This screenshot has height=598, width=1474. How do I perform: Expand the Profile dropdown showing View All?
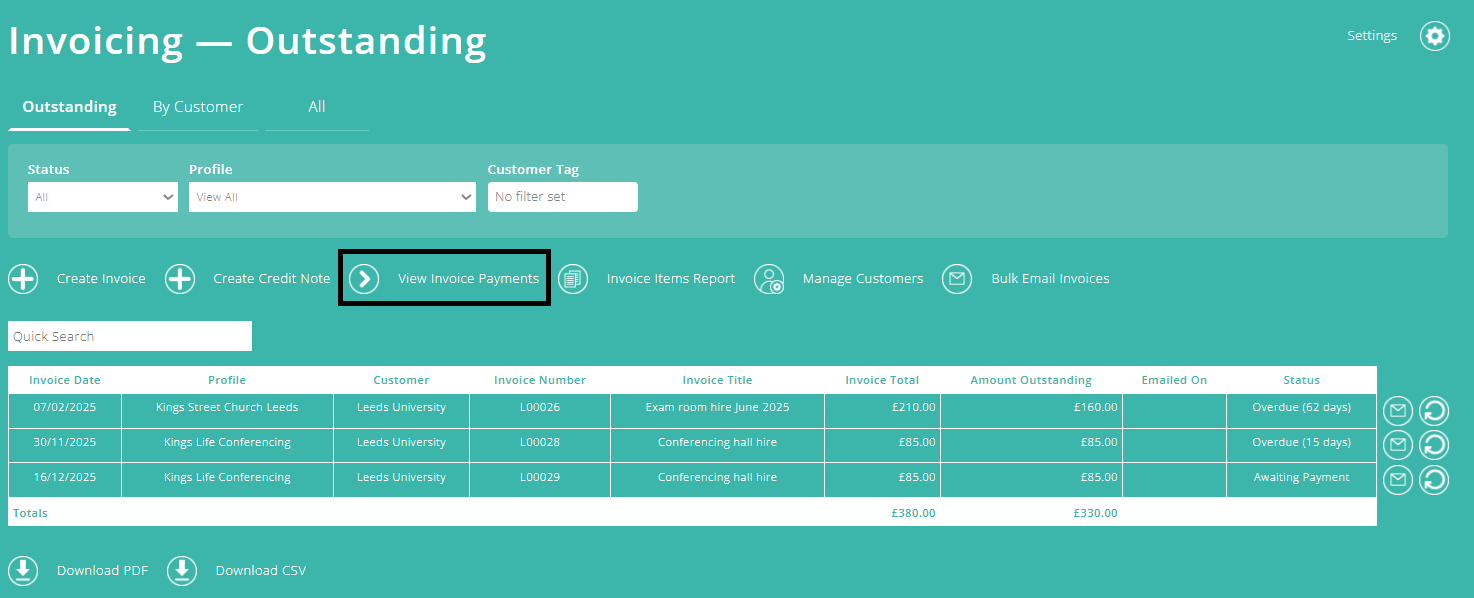[x=331, y=197]
